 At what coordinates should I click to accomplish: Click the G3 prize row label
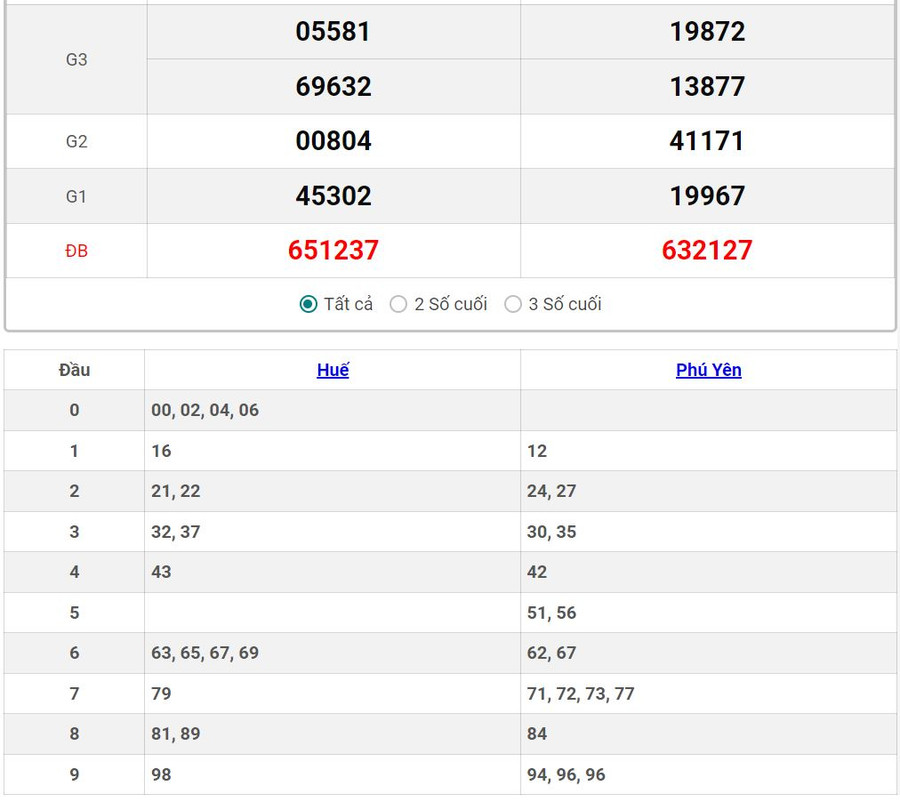click(77, 60)
